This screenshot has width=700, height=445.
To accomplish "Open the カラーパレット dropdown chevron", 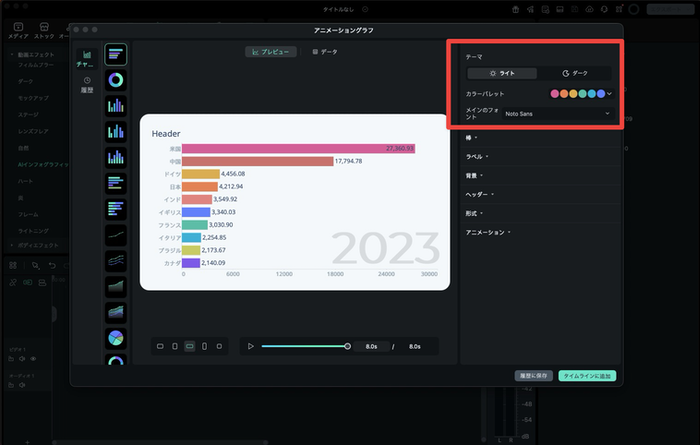I will click(609, 94).
